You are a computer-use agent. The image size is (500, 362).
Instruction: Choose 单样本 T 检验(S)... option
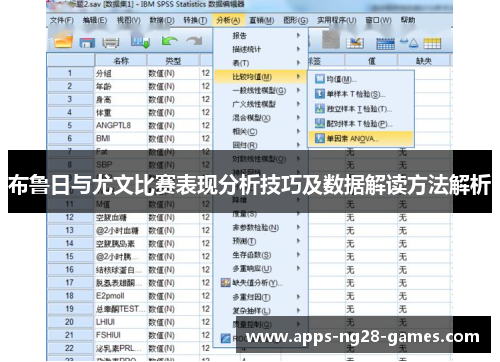(x=361, y=94)
